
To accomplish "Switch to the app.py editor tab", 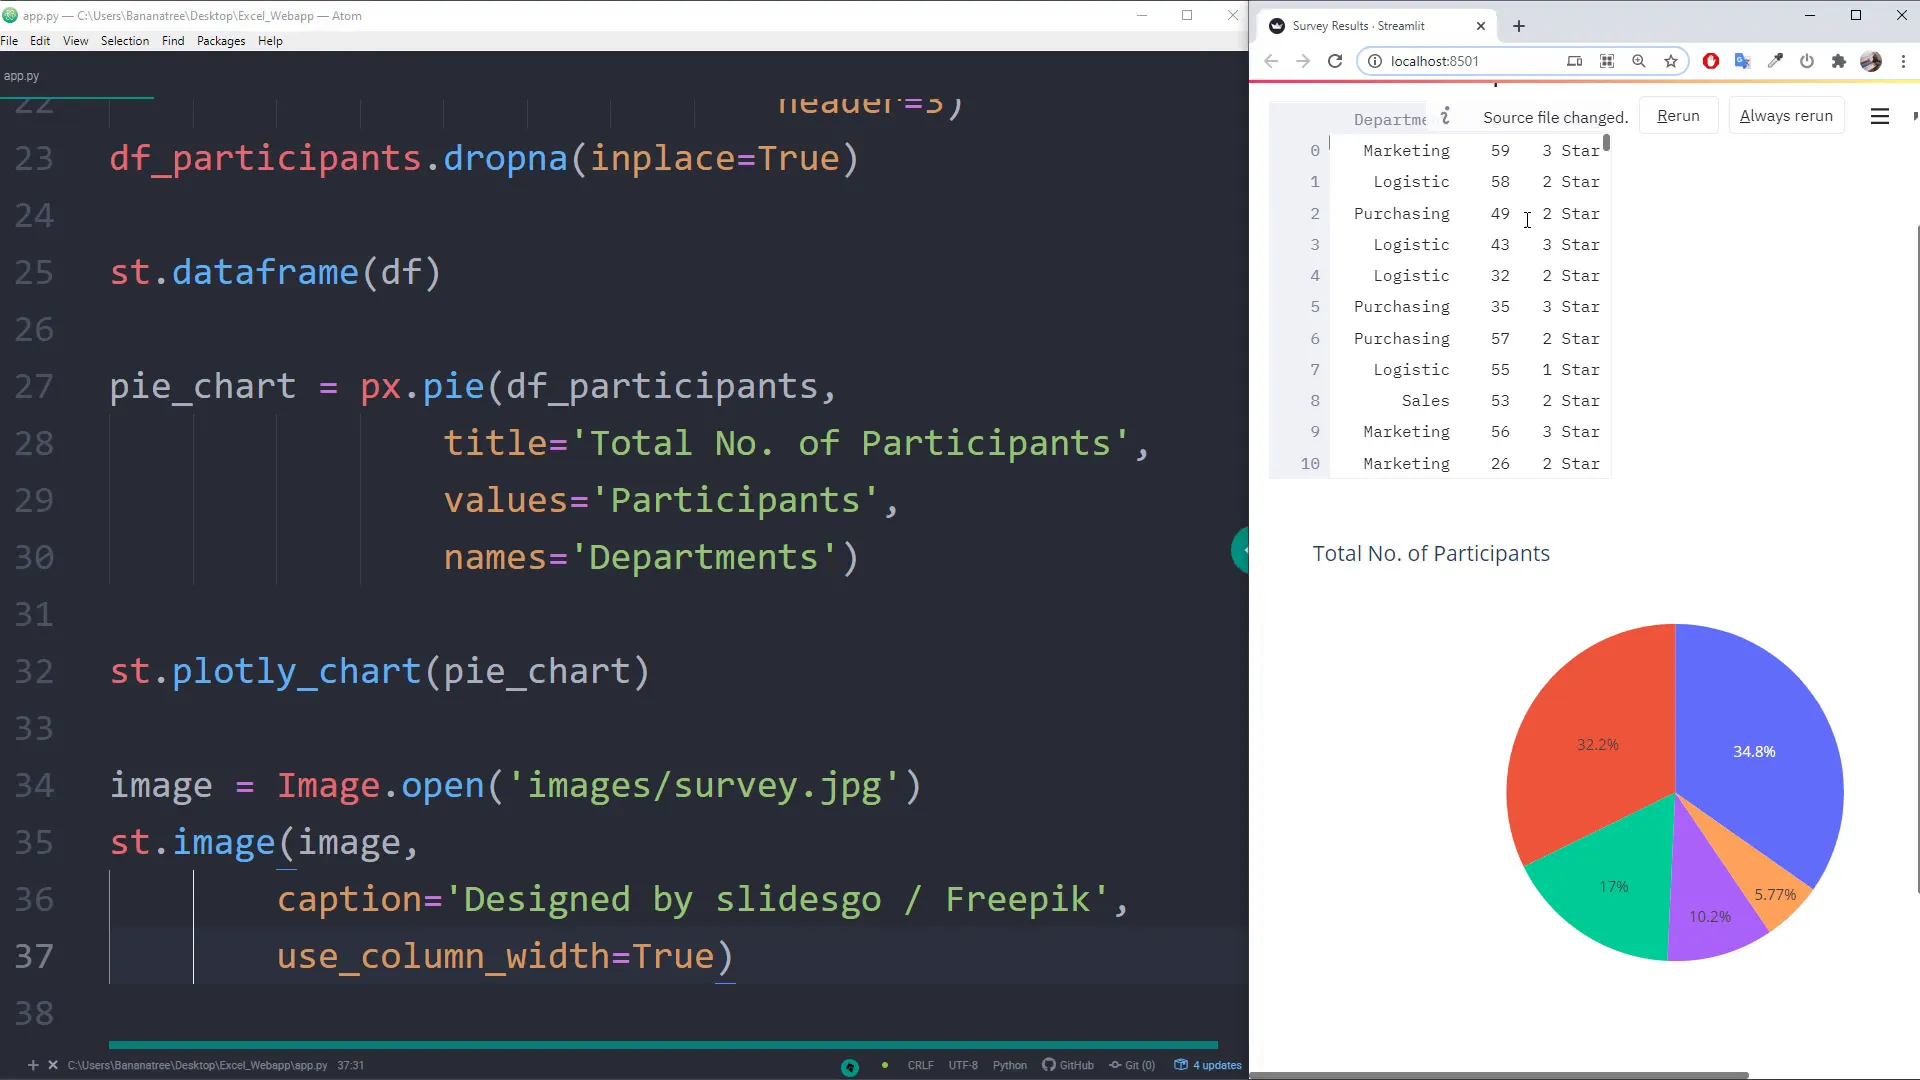I will [20, 75].
